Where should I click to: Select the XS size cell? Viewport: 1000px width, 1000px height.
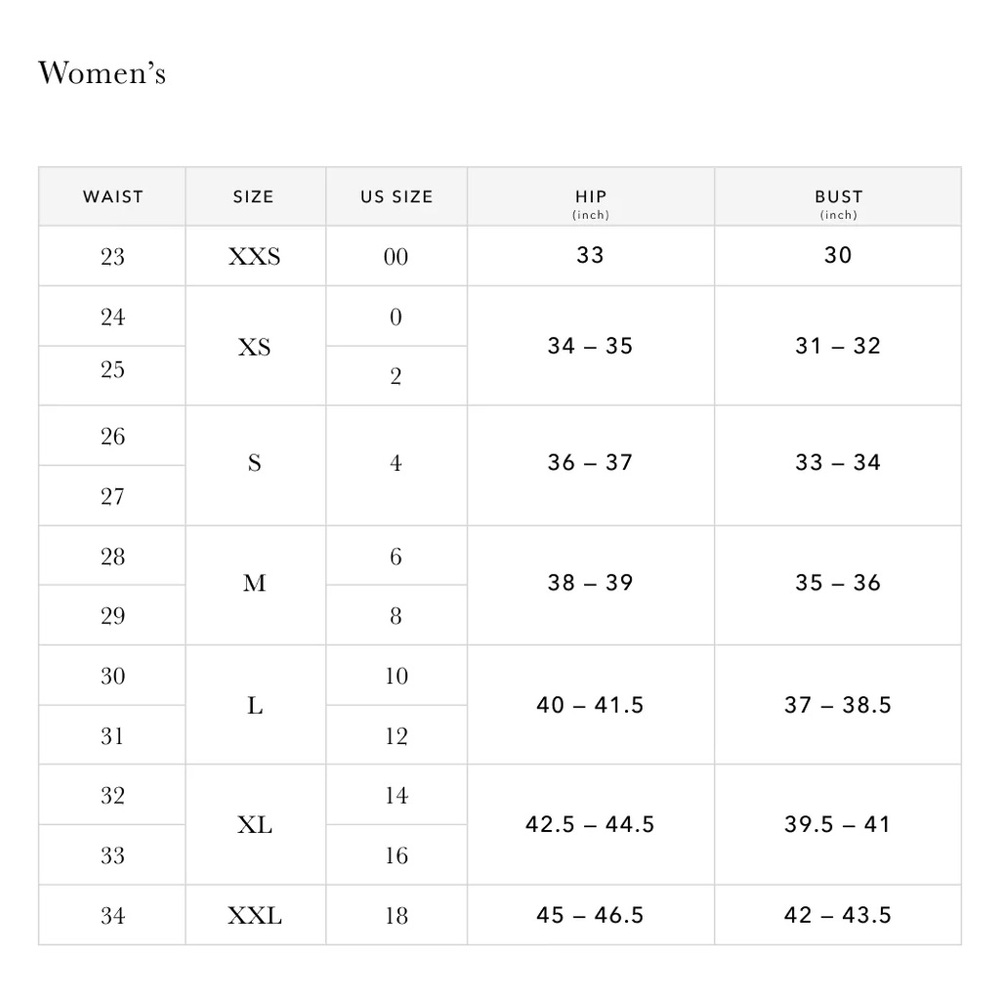(x=255, y=346)
